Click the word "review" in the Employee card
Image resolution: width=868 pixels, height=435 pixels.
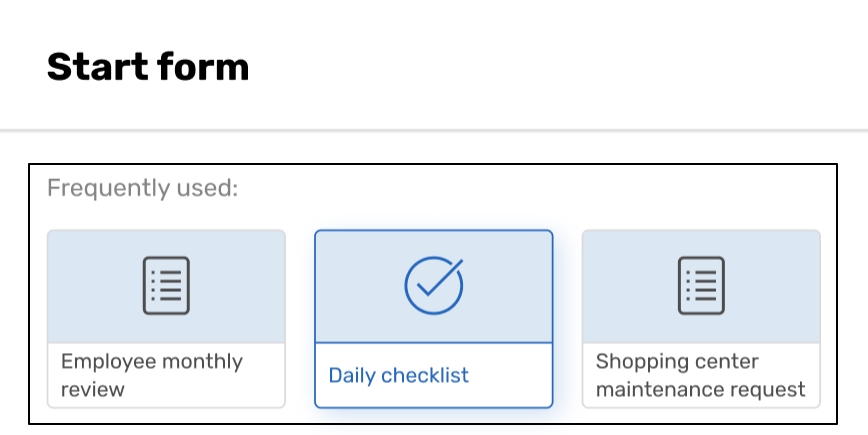91,389
